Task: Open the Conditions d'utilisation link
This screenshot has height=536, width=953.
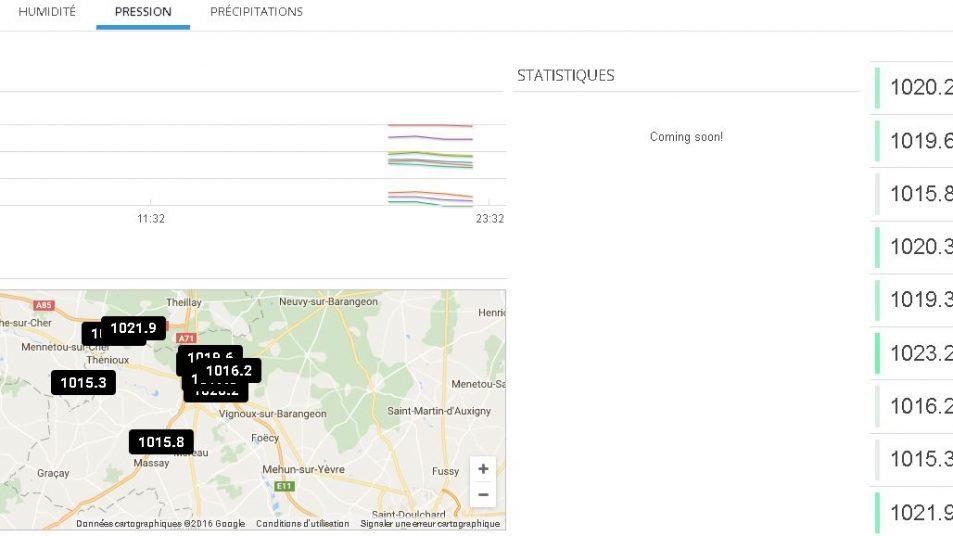Action: (x=302, y=524)
